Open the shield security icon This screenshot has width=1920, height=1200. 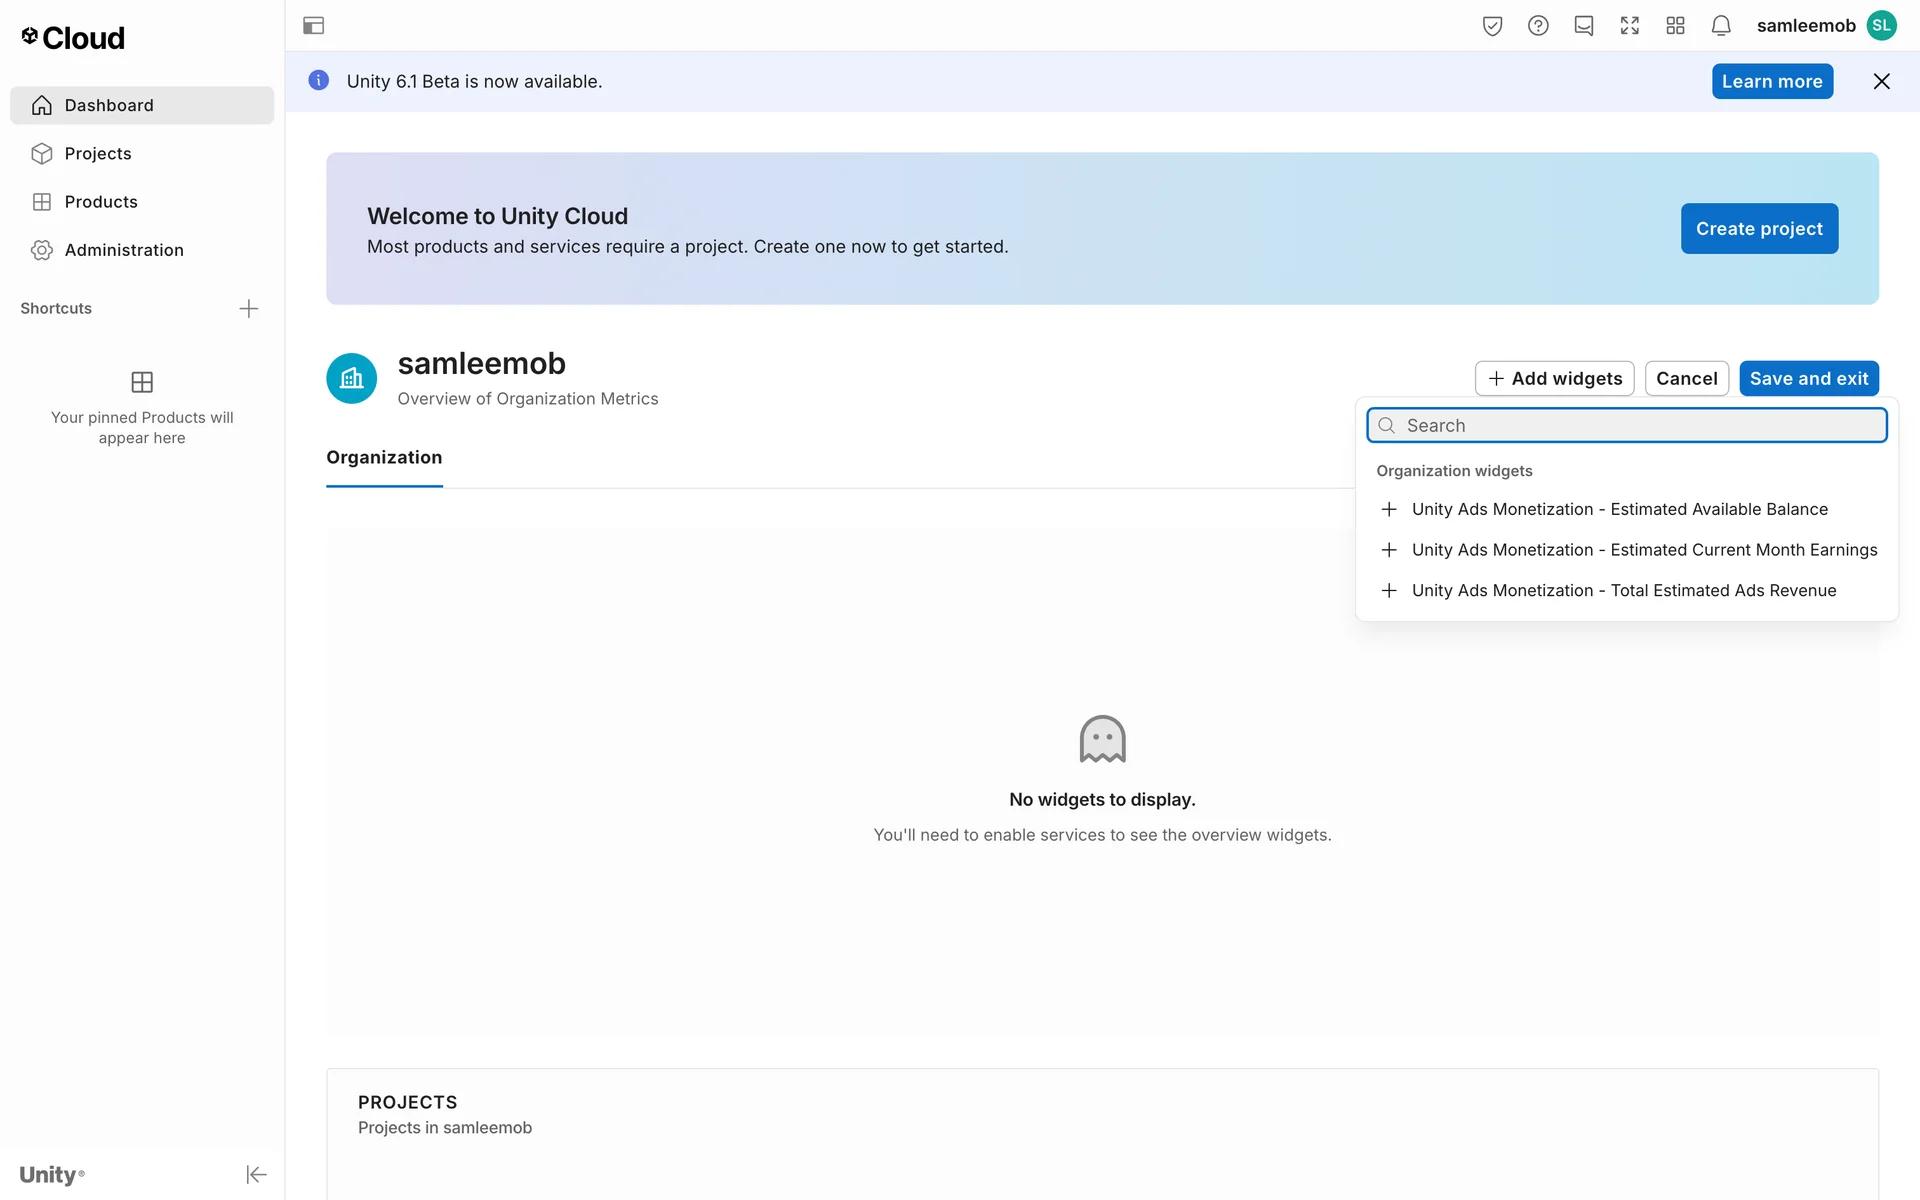(1492, 26)
